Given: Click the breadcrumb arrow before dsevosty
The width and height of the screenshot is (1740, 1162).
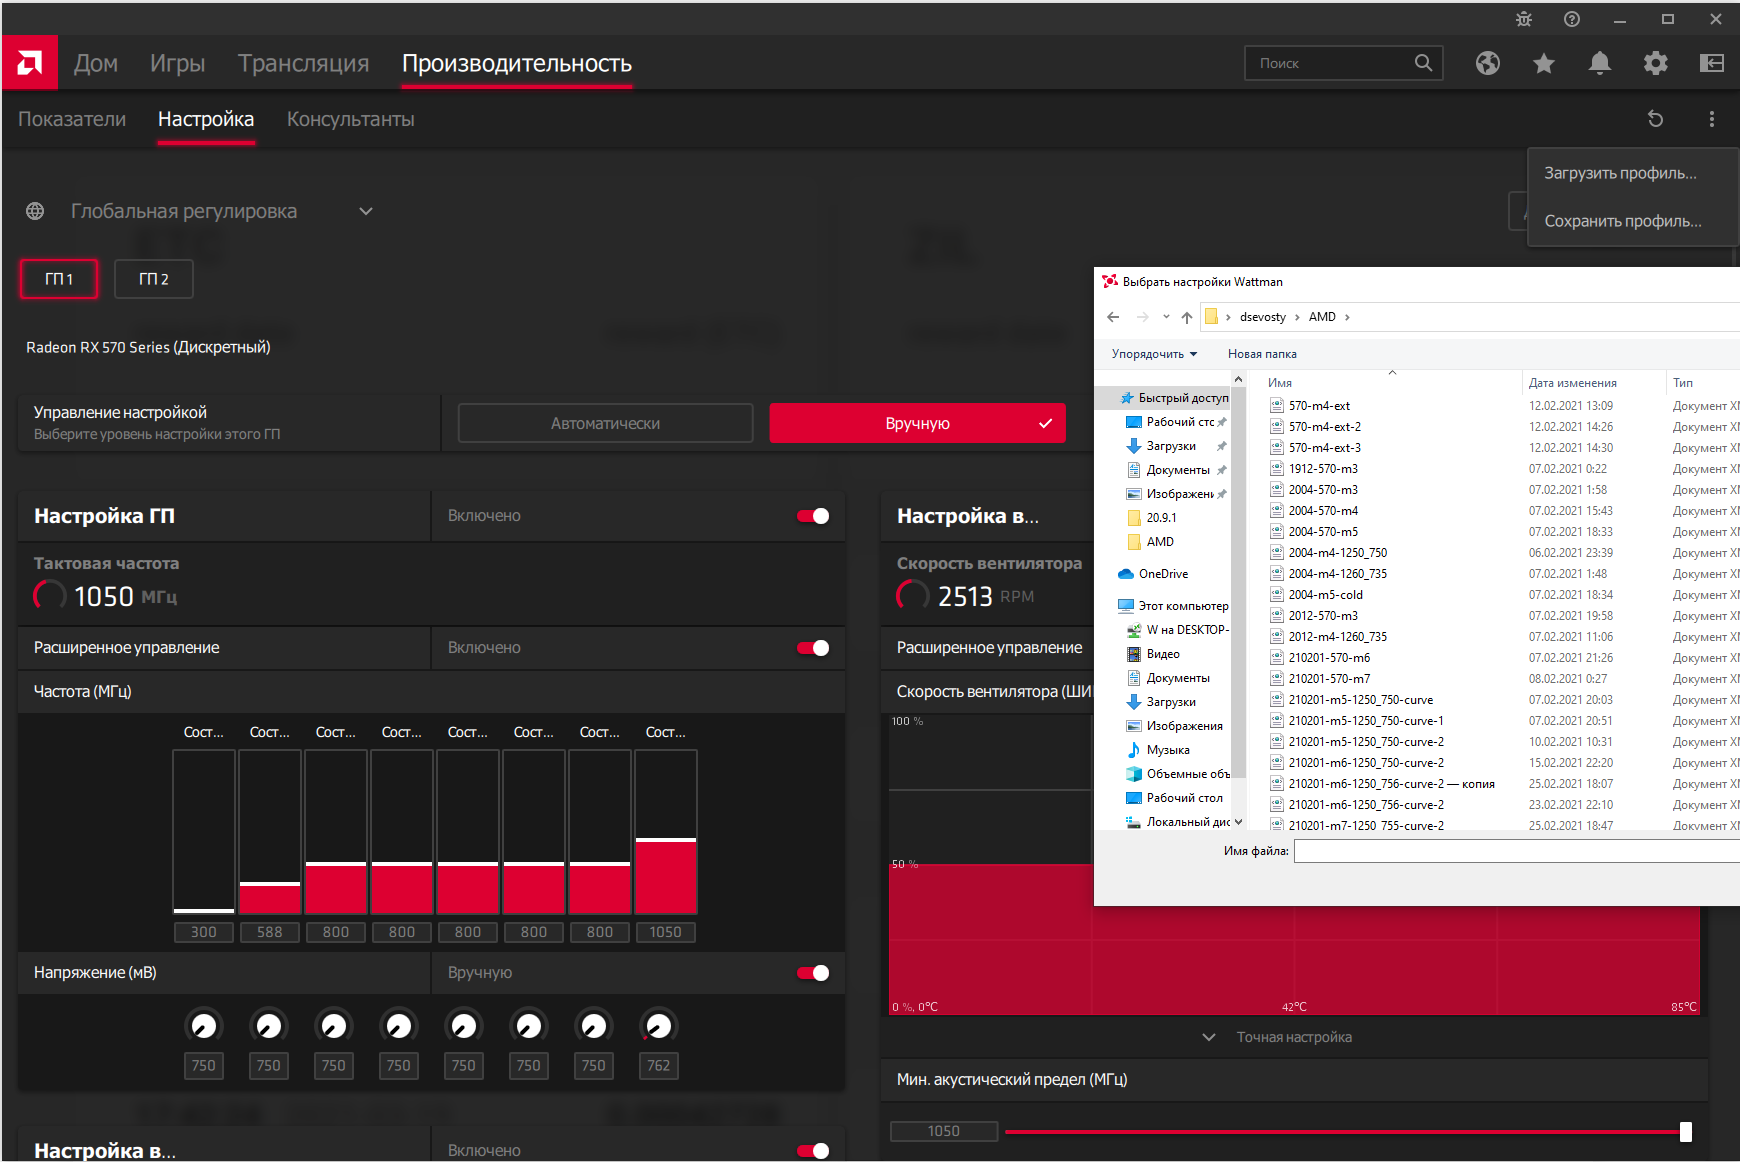Looking at the screenshot, I should pos(1228,317).
